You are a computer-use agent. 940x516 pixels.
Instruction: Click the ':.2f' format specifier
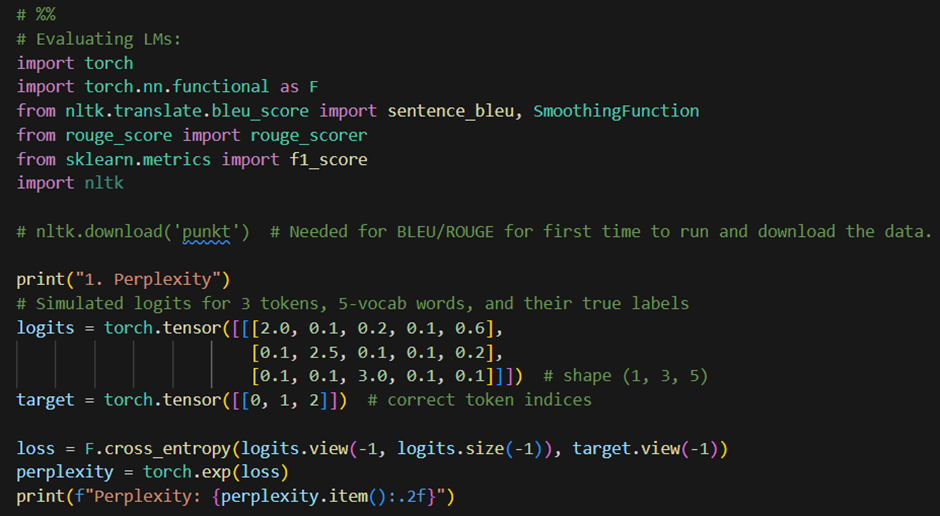(406, 496)
